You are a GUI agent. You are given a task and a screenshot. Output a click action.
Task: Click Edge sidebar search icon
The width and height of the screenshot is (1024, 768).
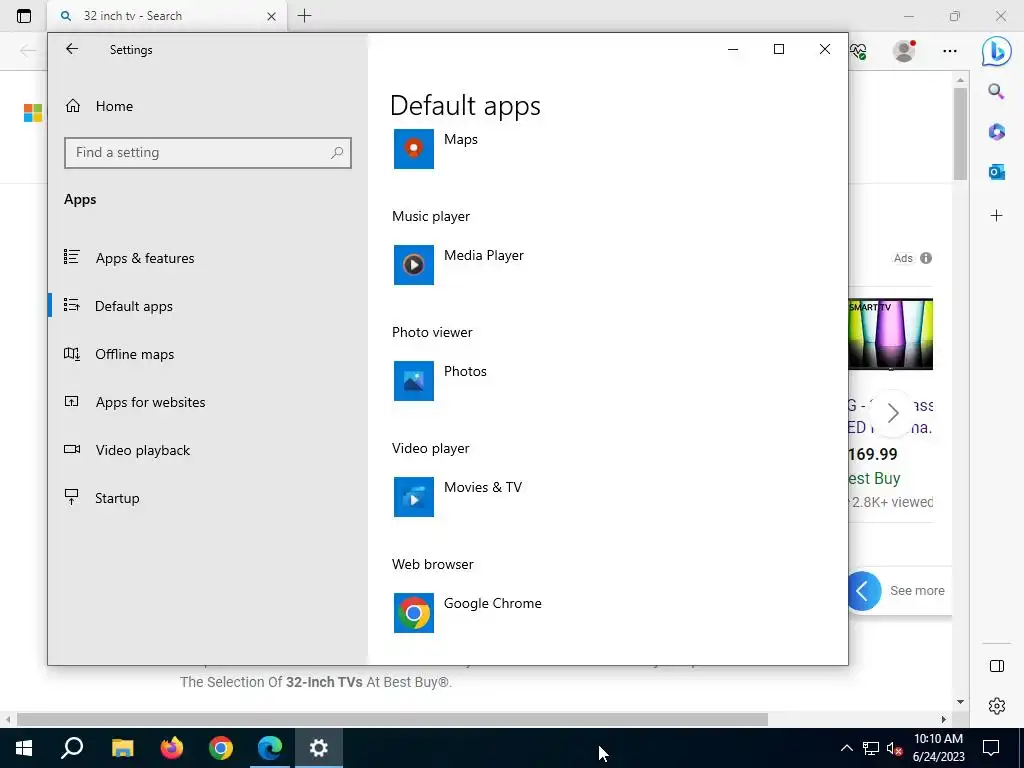996,91
